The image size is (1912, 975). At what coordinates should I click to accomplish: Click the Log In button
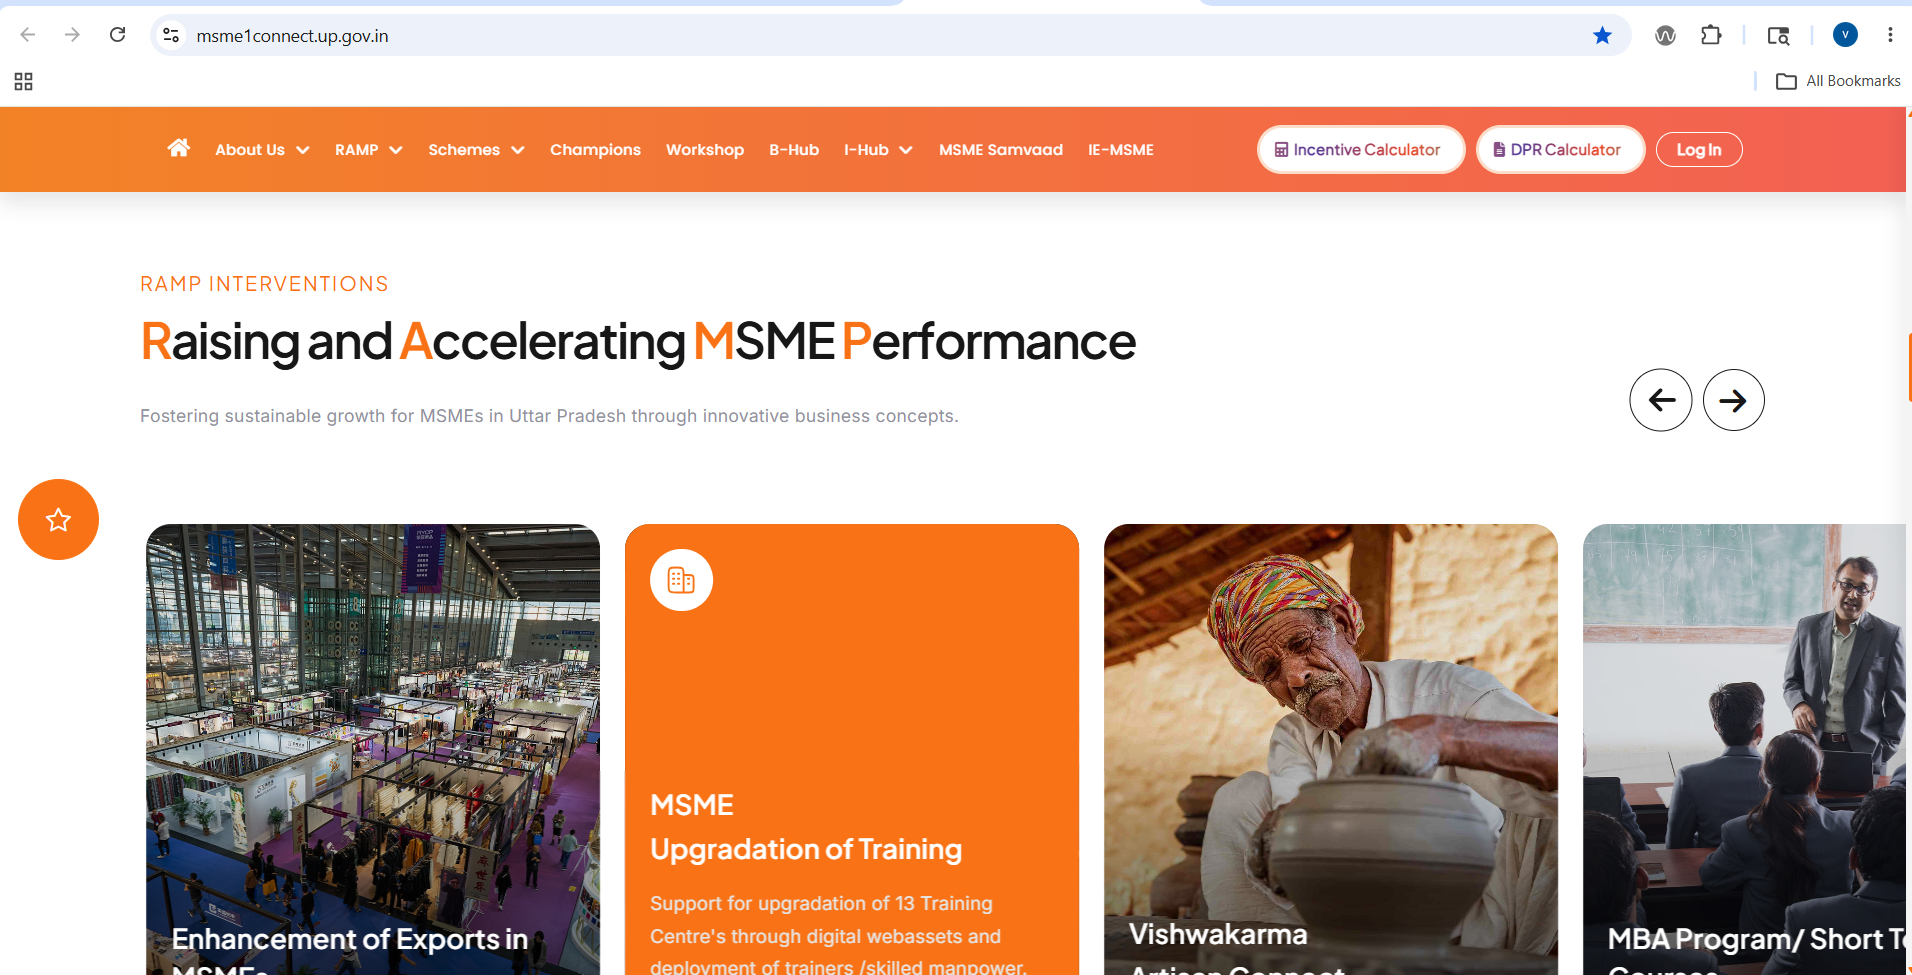point(1699,149)
